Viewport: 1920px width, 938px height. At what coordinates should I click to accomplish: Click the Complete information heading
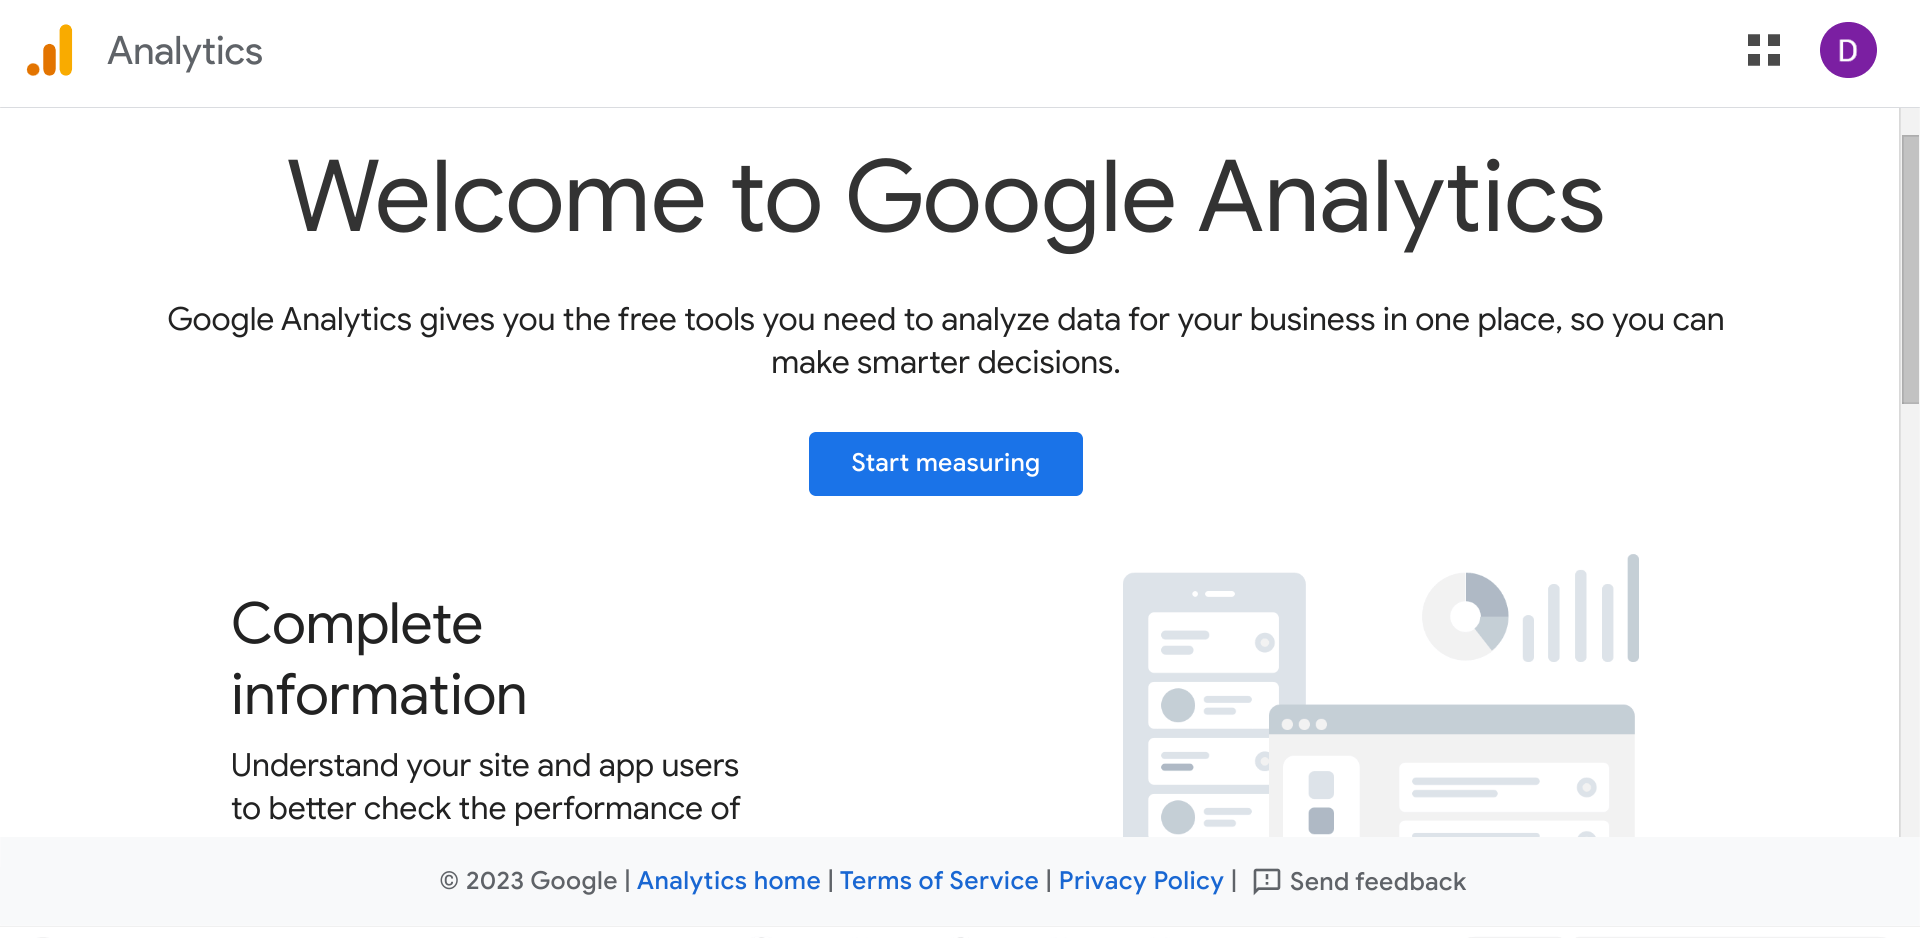click(378, 660)
